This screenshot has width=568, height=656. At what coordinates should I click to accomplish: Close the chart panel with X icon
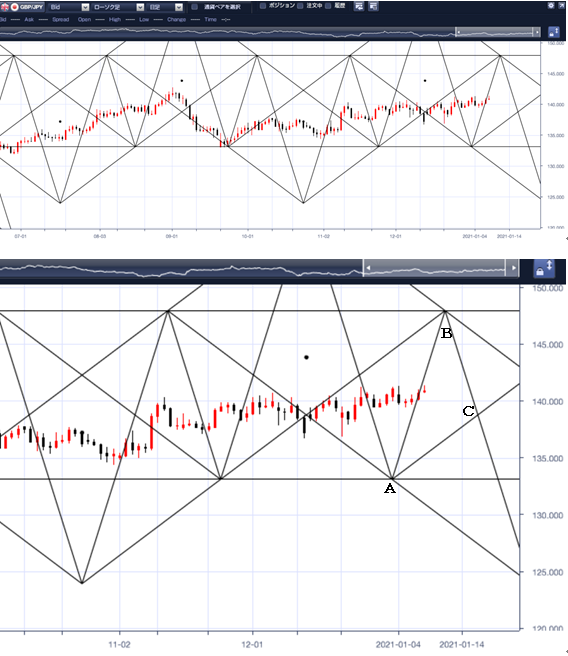pyautogui.click(x=562, y=5)
